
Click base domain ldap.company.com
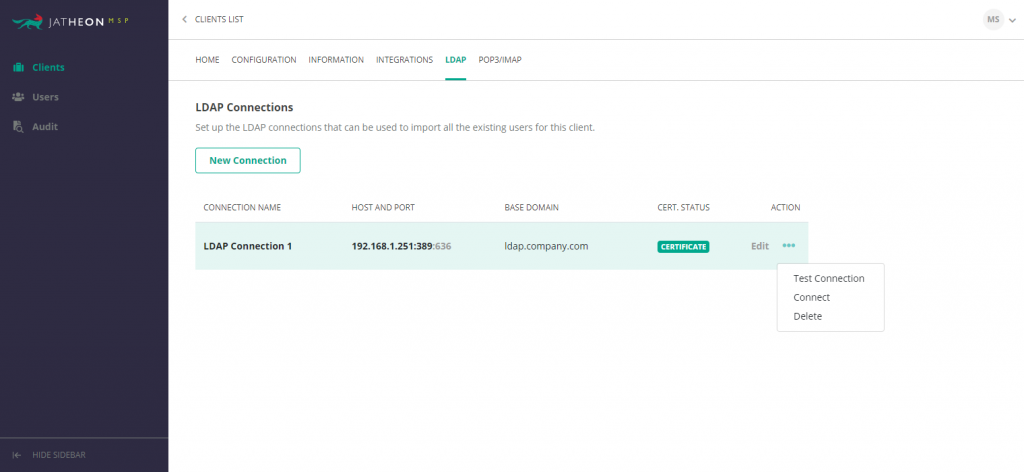(x=546, y=246)
